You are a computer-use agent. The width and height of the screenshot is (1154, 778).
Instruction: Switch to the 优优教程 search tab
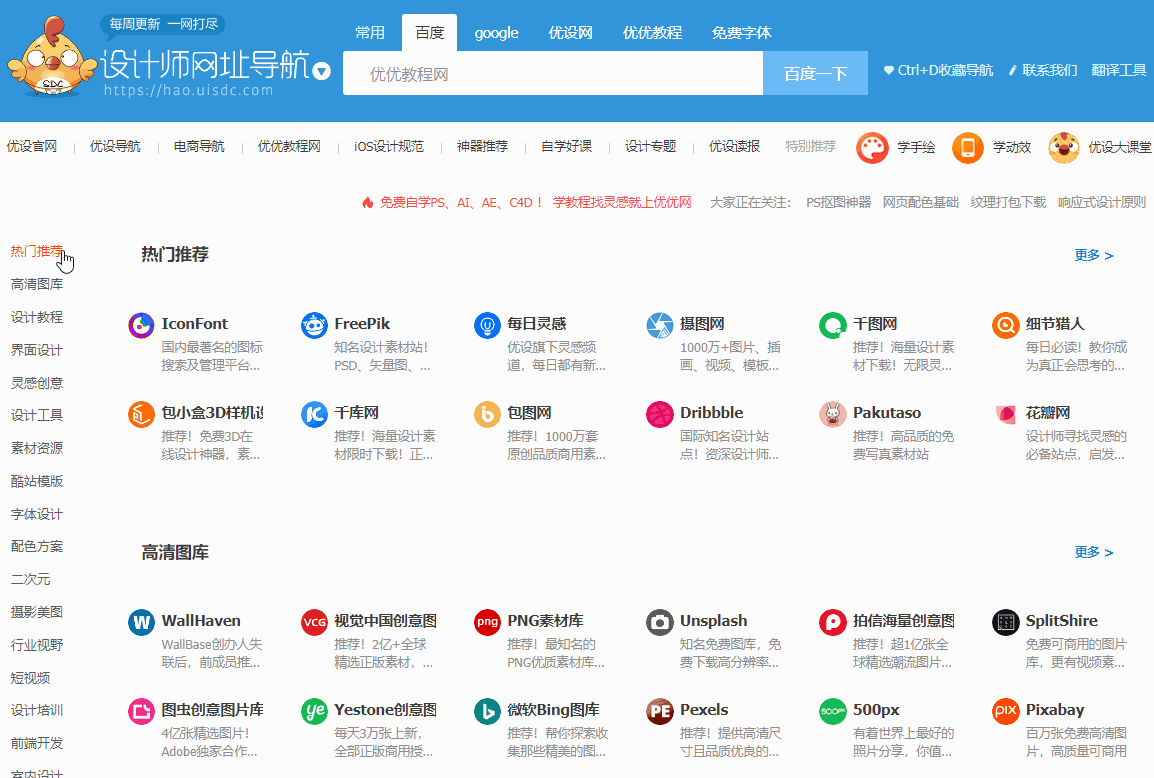[652, 32]
